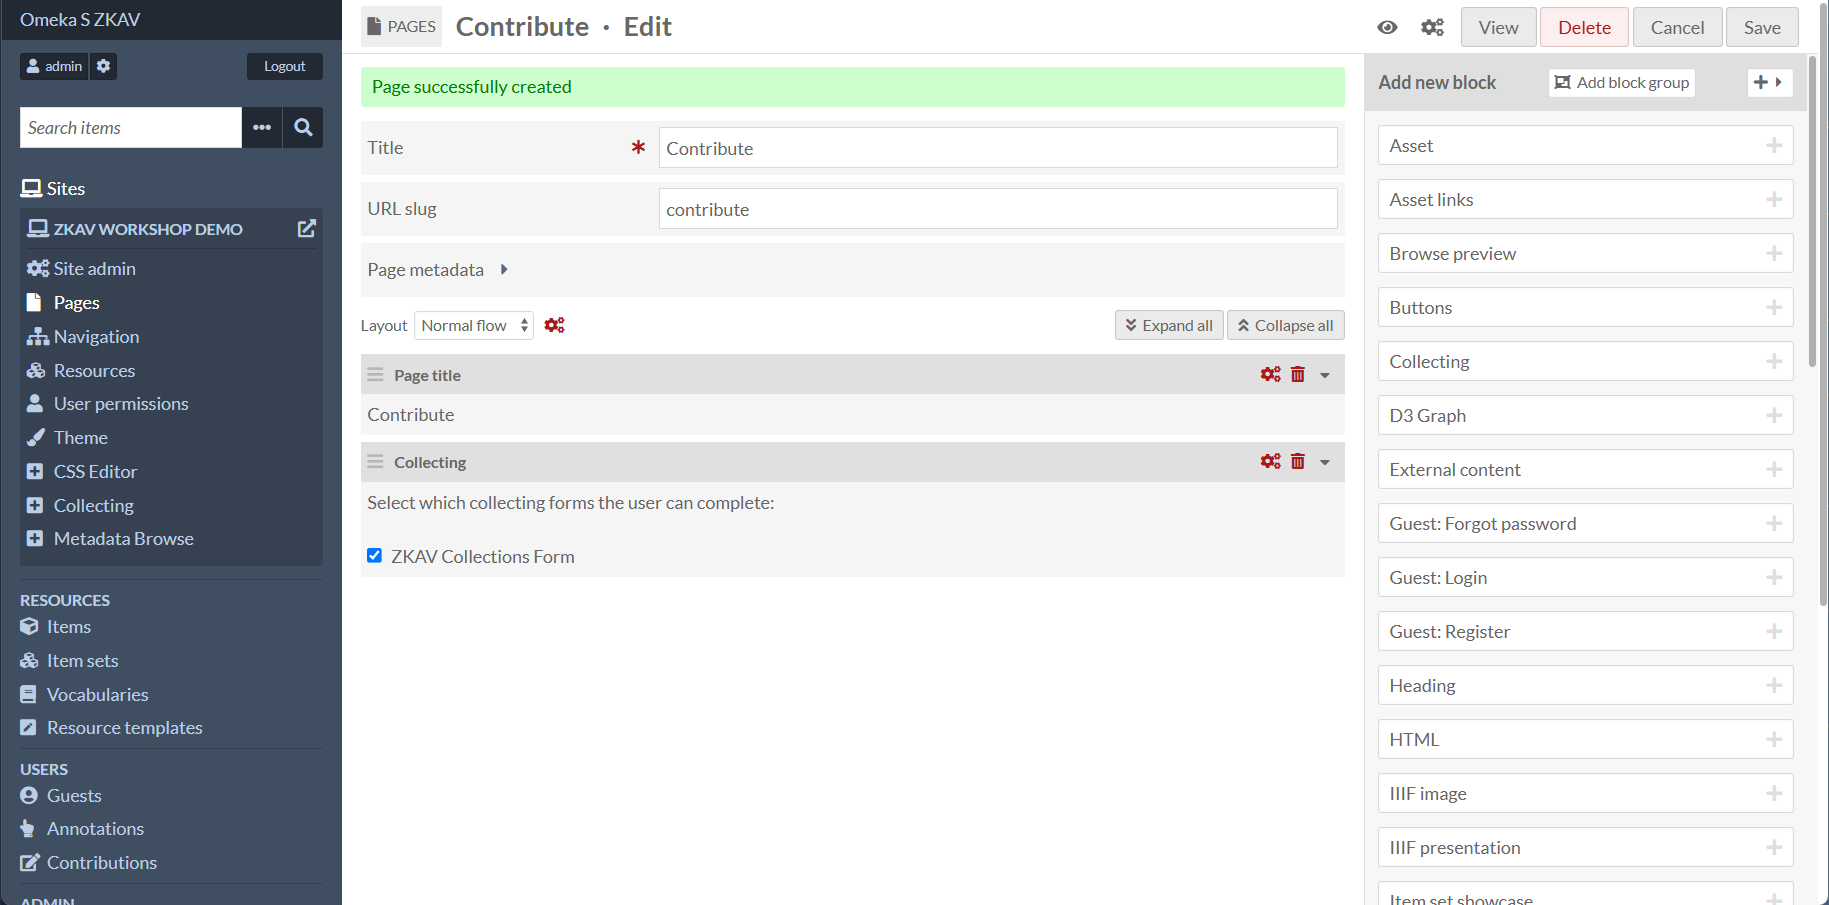Click the Save button
The height and width of the screenshot is (905, 1829).
pyautogui.click(x=1762, y=27)
